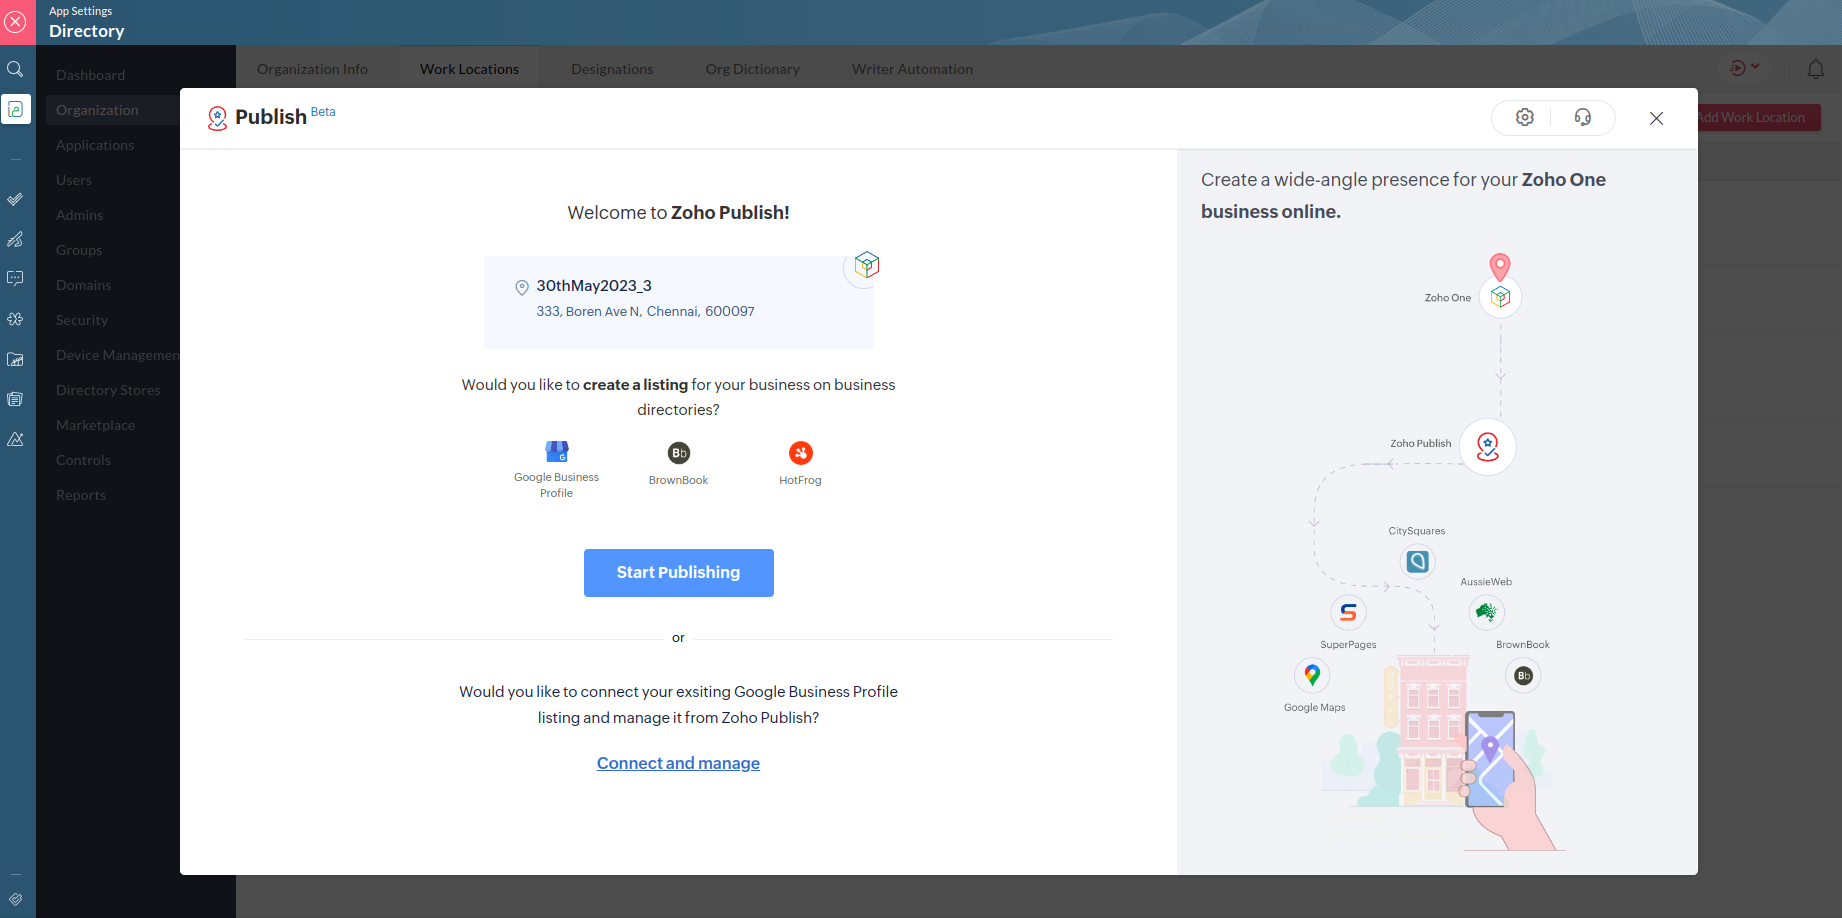1842x918 pixels.
Task: Close the Publish dialog
Action: pos(1656,118)
